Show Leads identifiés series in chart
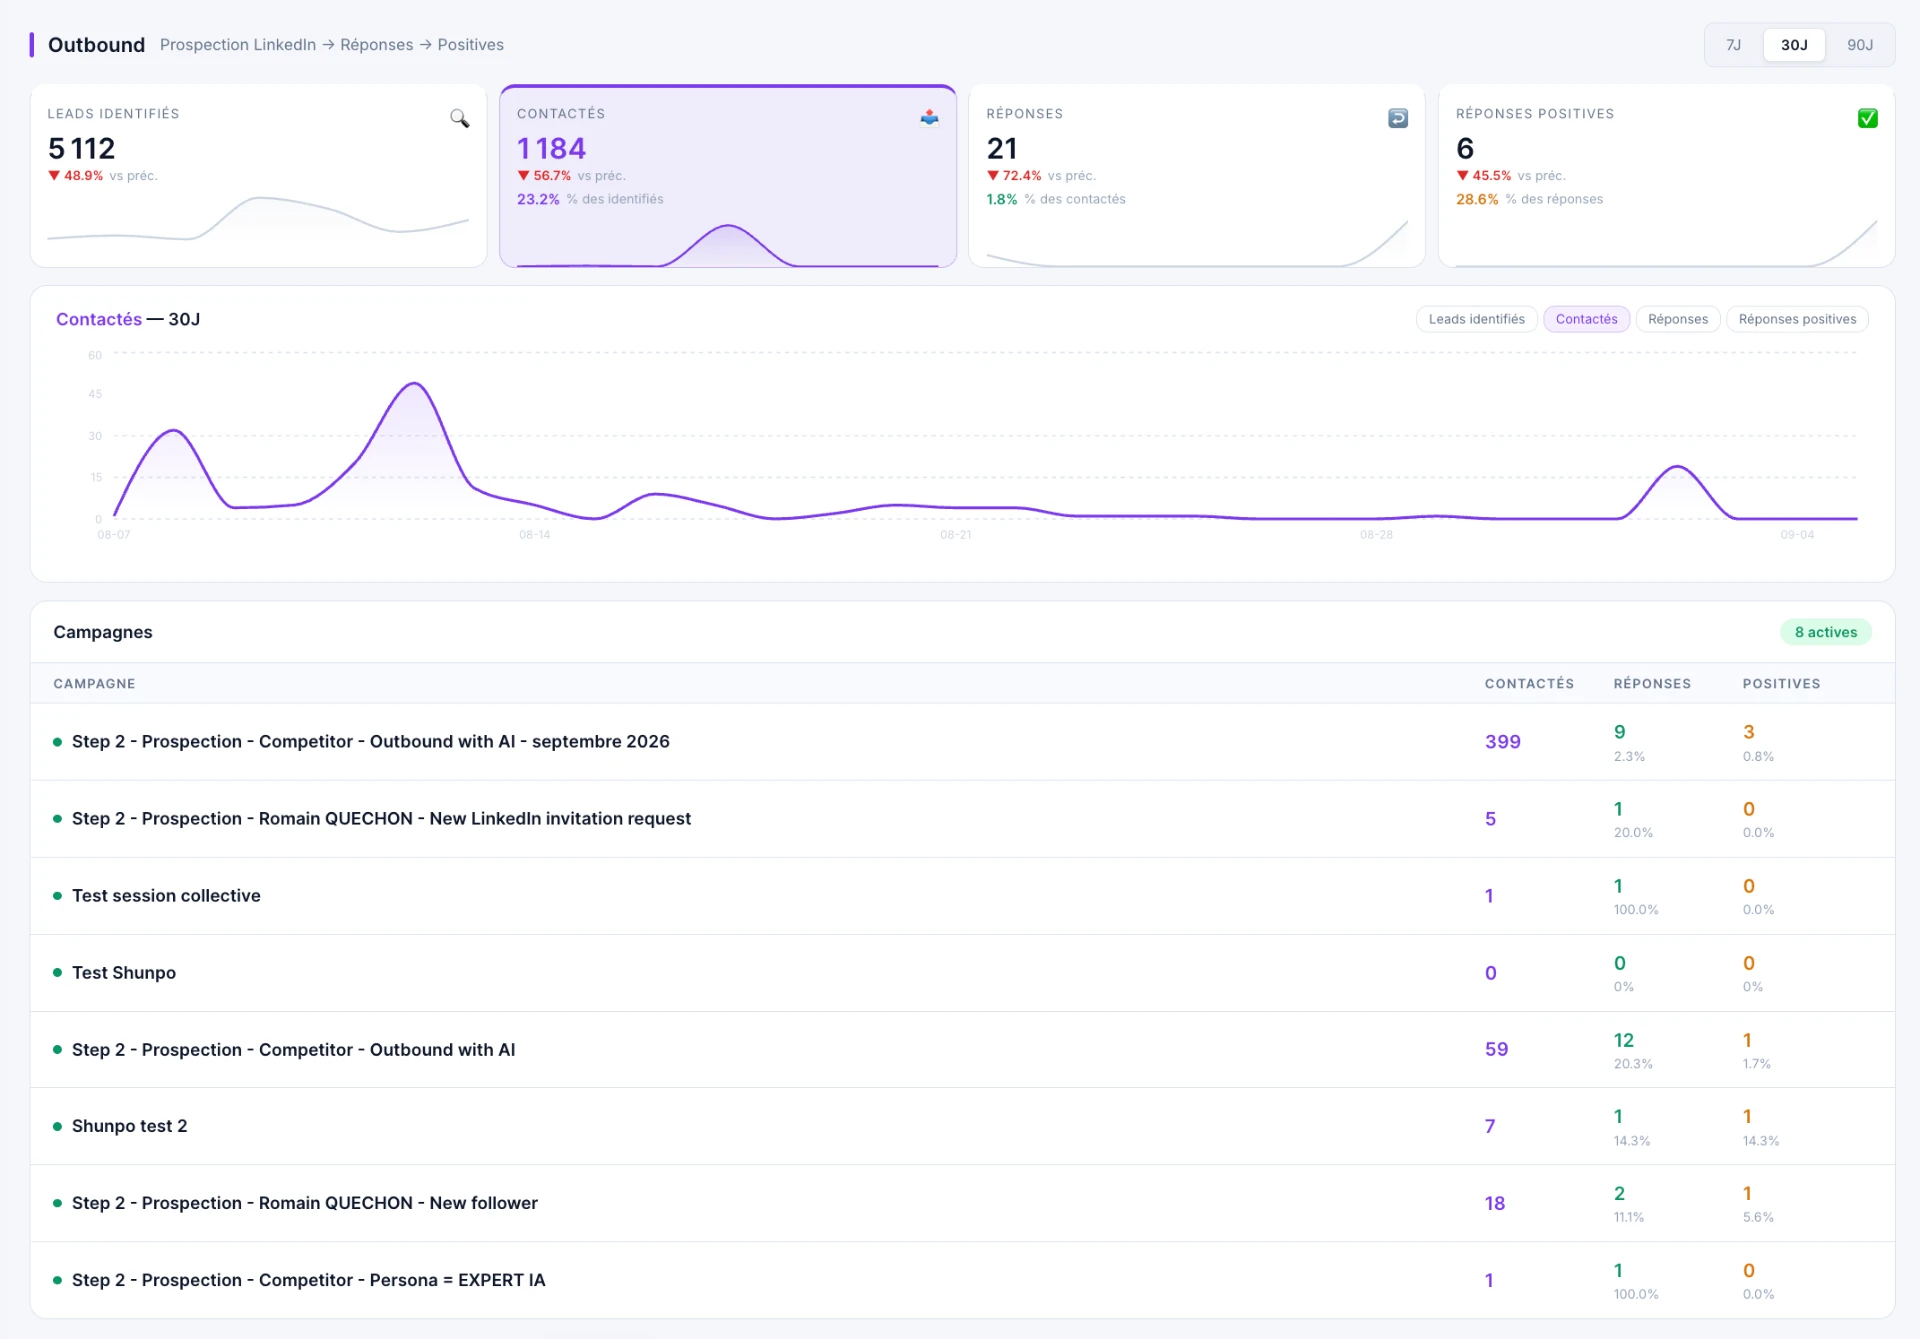The image size is (1920, 1339). (1476, 319)
